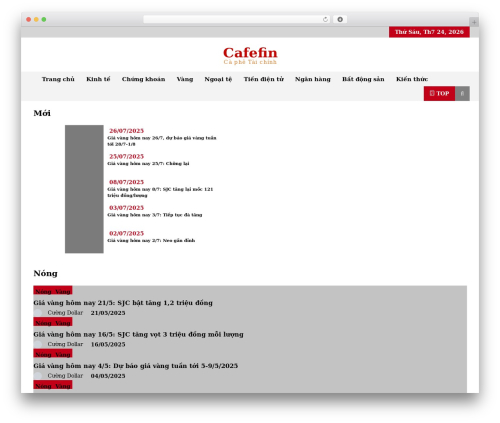Click the 16/05/2025 date text
Image resolution: width=500 pixels, height=423 pixels.
(x=108, y=344)
